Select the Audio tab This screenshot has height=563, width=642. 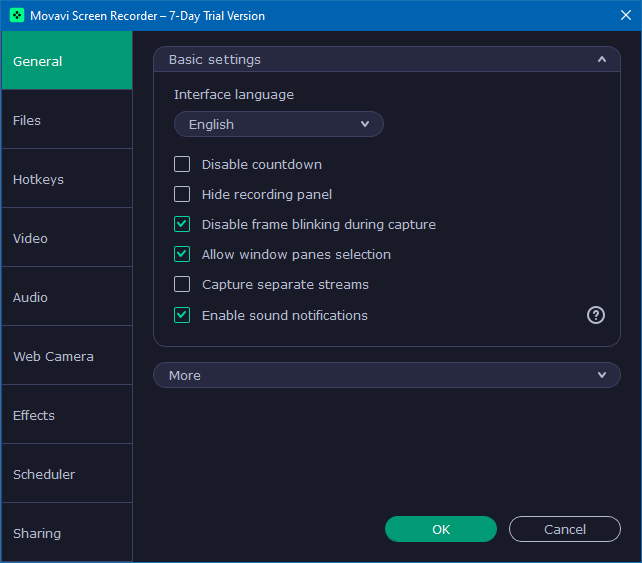click(x=66, y=297)
